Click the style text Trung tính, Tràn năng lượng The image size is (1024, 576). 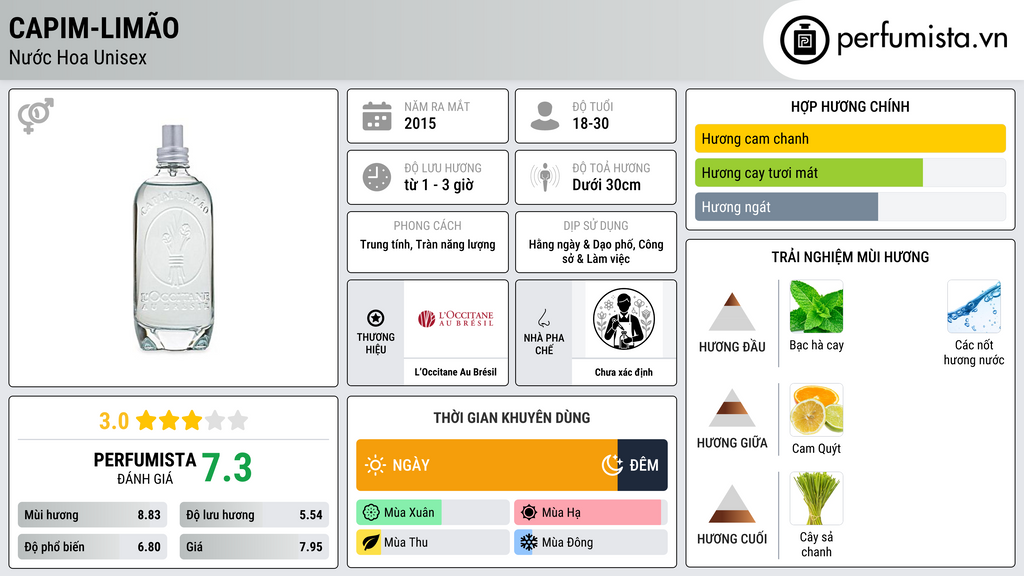coord(428,245)
